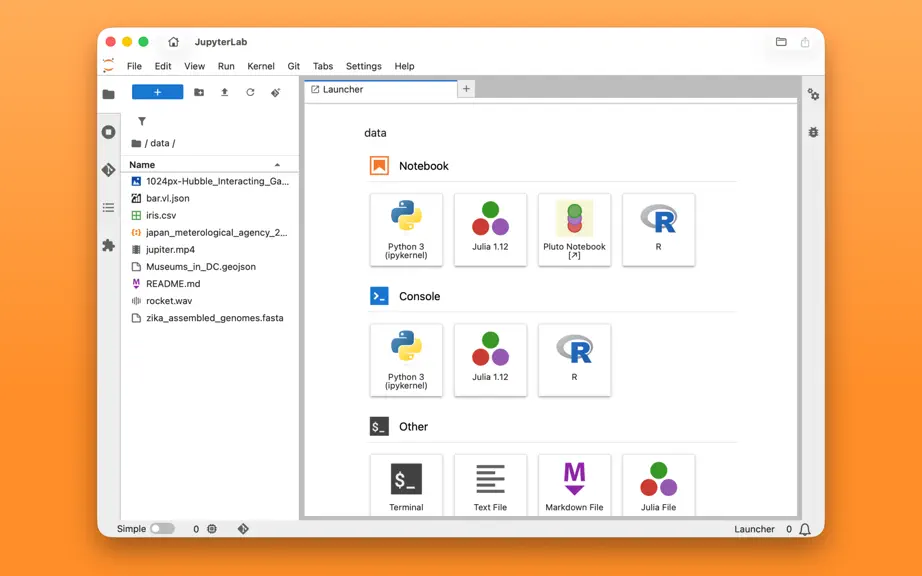Viewport: 922px width, 576px height.
Task: Create a new folder via toolbar icon
Action: pyautogui.click(x=199, y=92)
